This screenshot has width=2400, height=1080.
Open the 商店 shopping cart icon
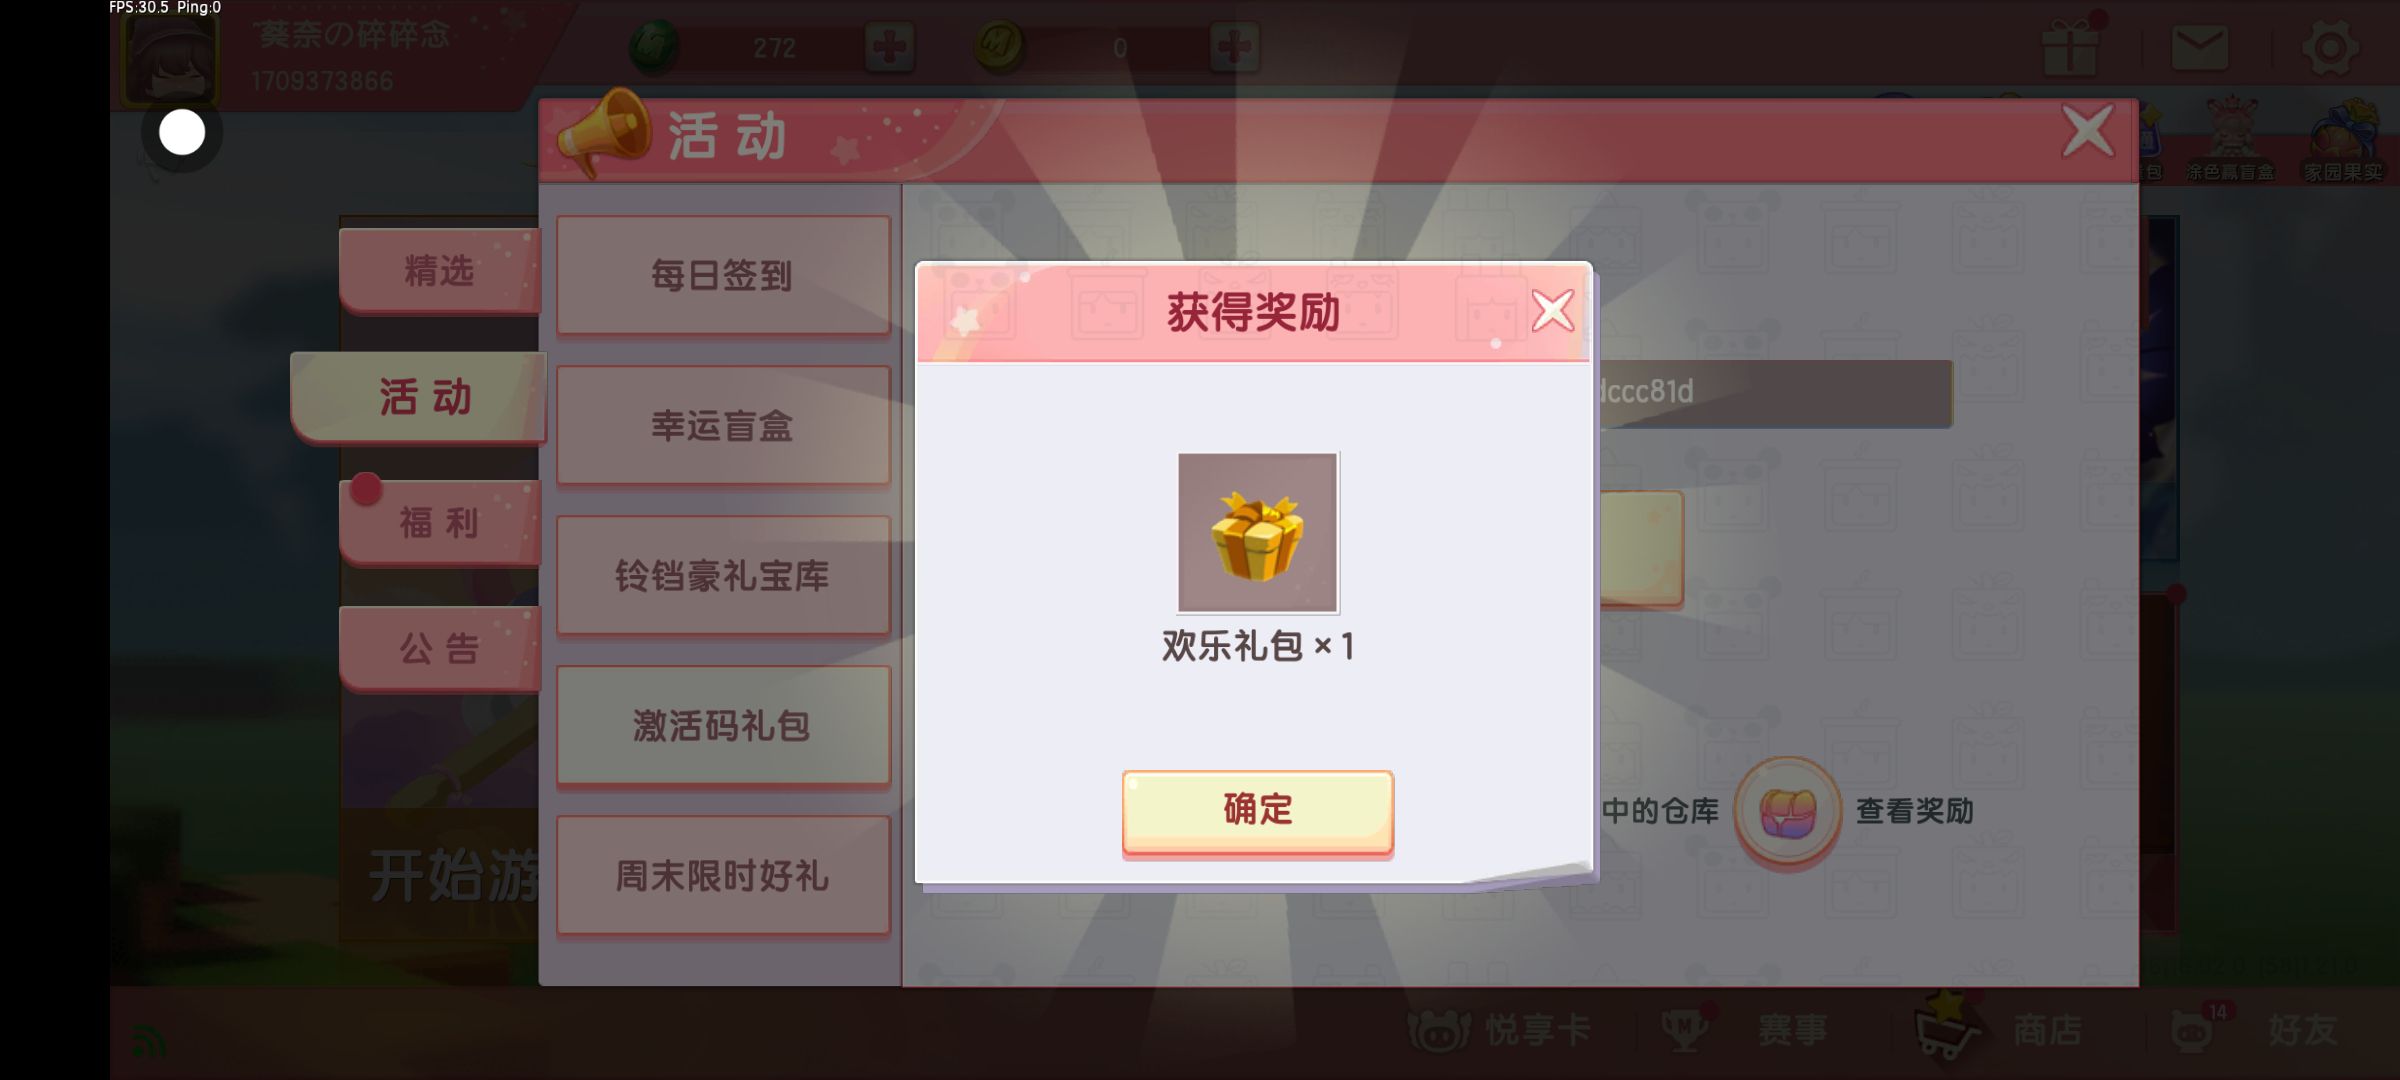click(x=1947, y=1028)
